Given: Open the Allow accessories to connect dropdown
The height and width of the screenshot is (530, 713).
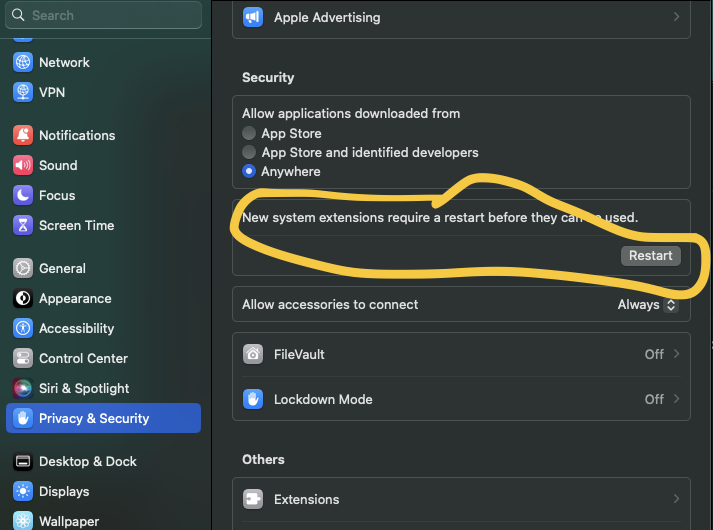Looking at the screenshot, I should (648, 305).
